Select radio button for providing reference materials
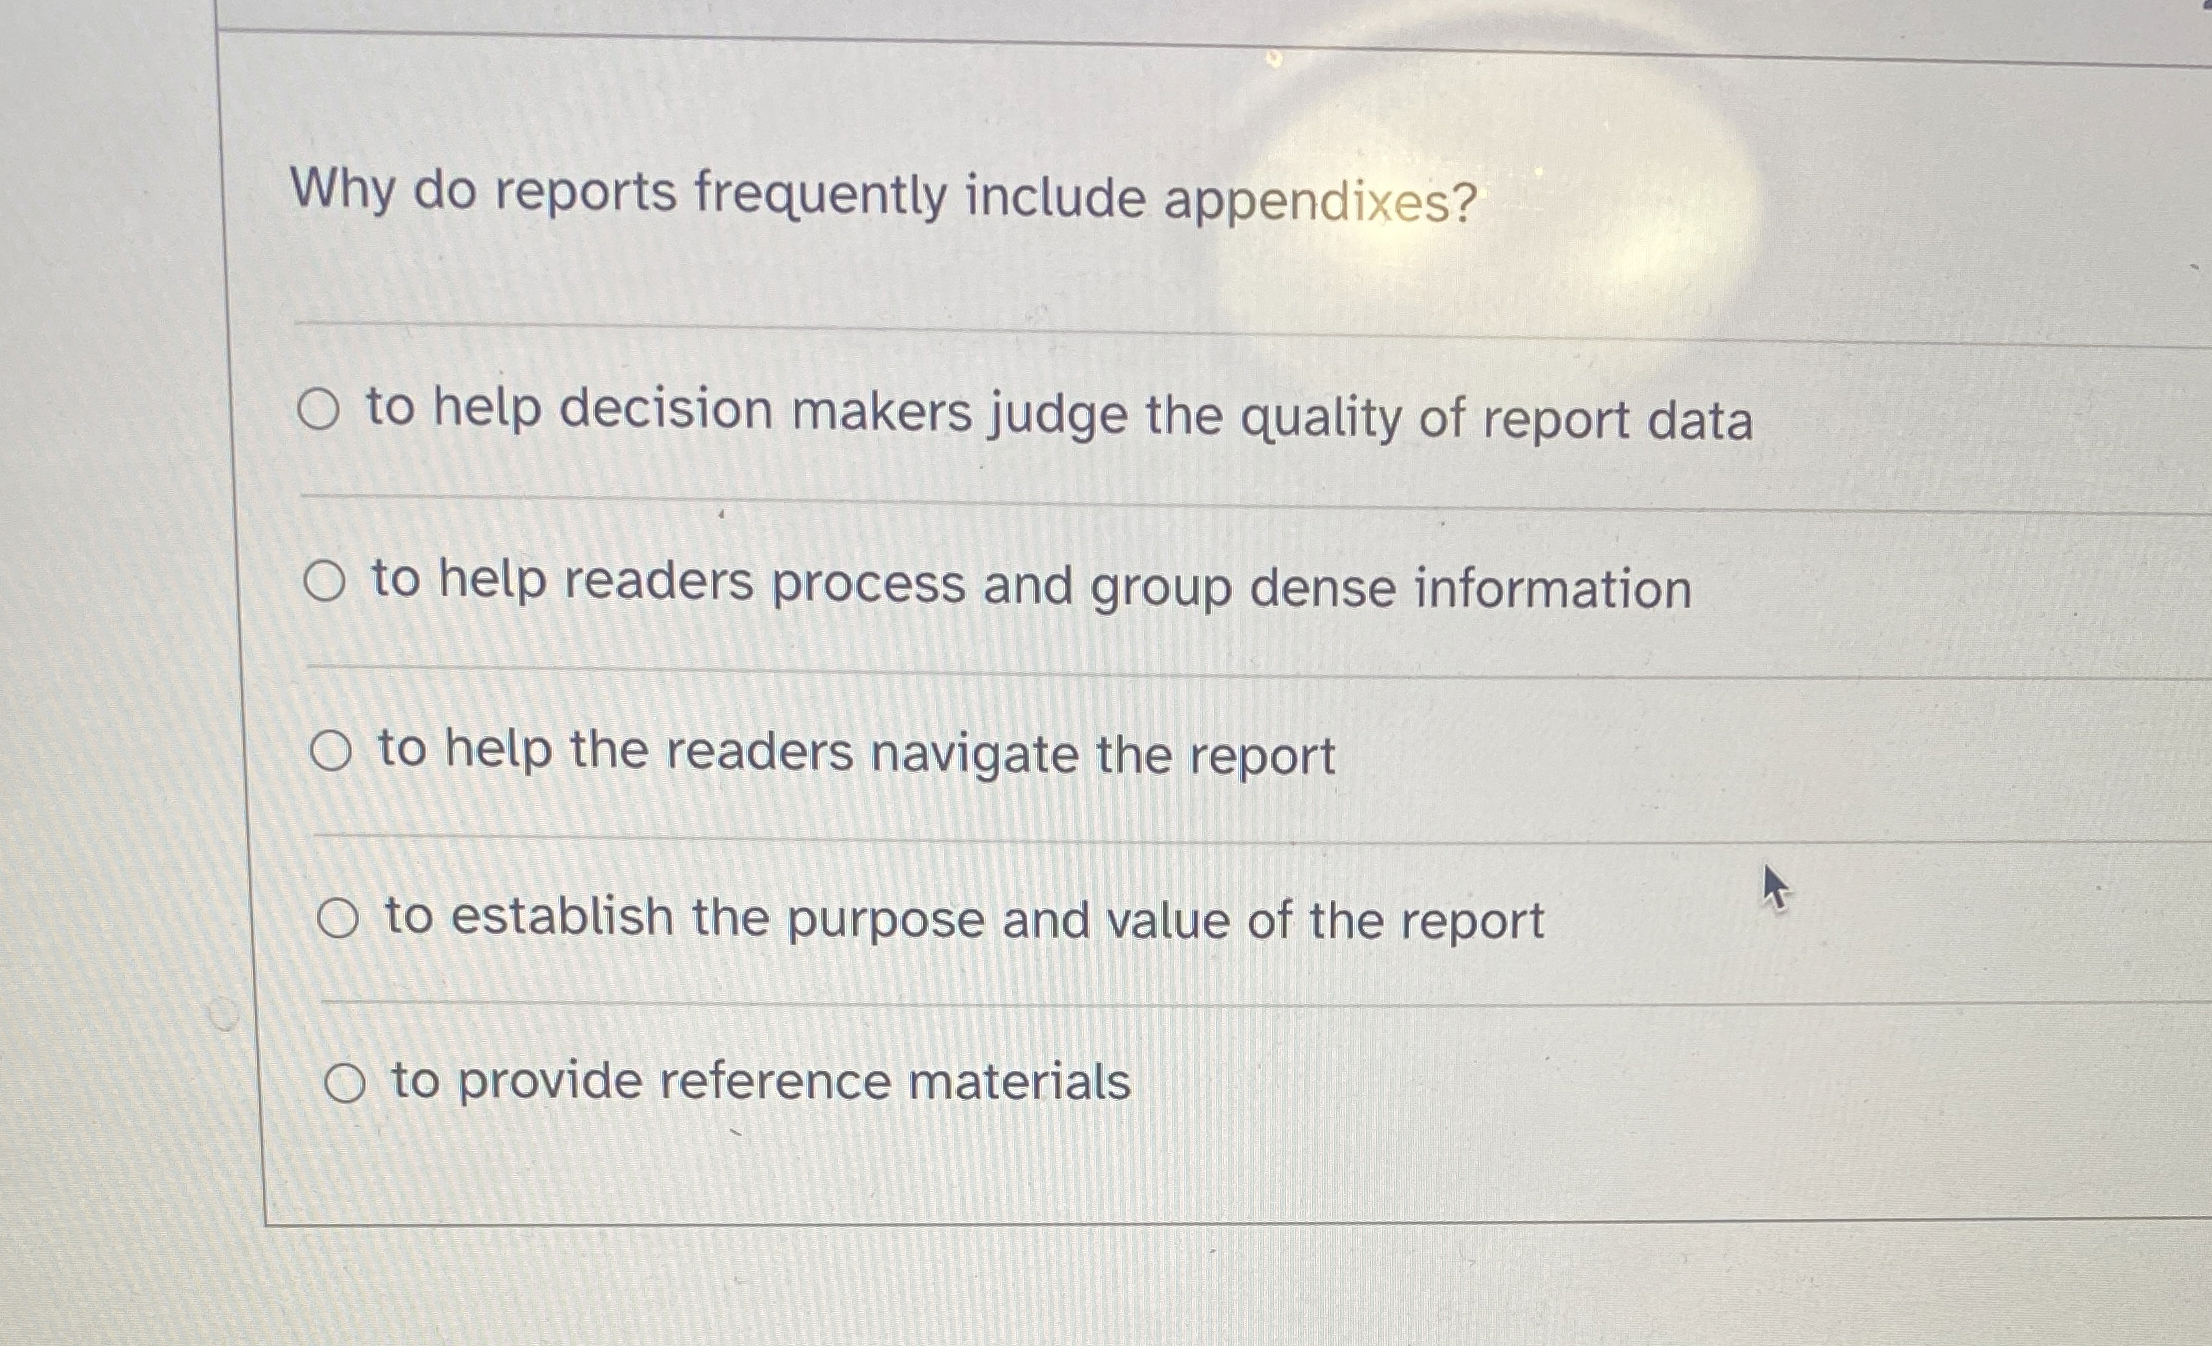The image size is (2212, 1346). coord(345,1083)
